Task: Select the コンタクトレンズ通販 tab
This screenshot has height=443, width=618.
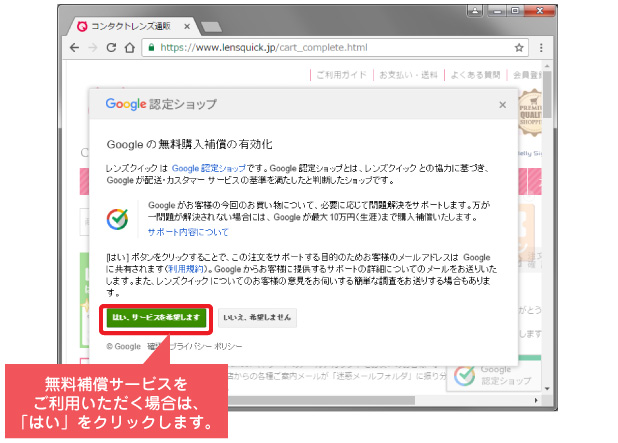Action: 132,26
